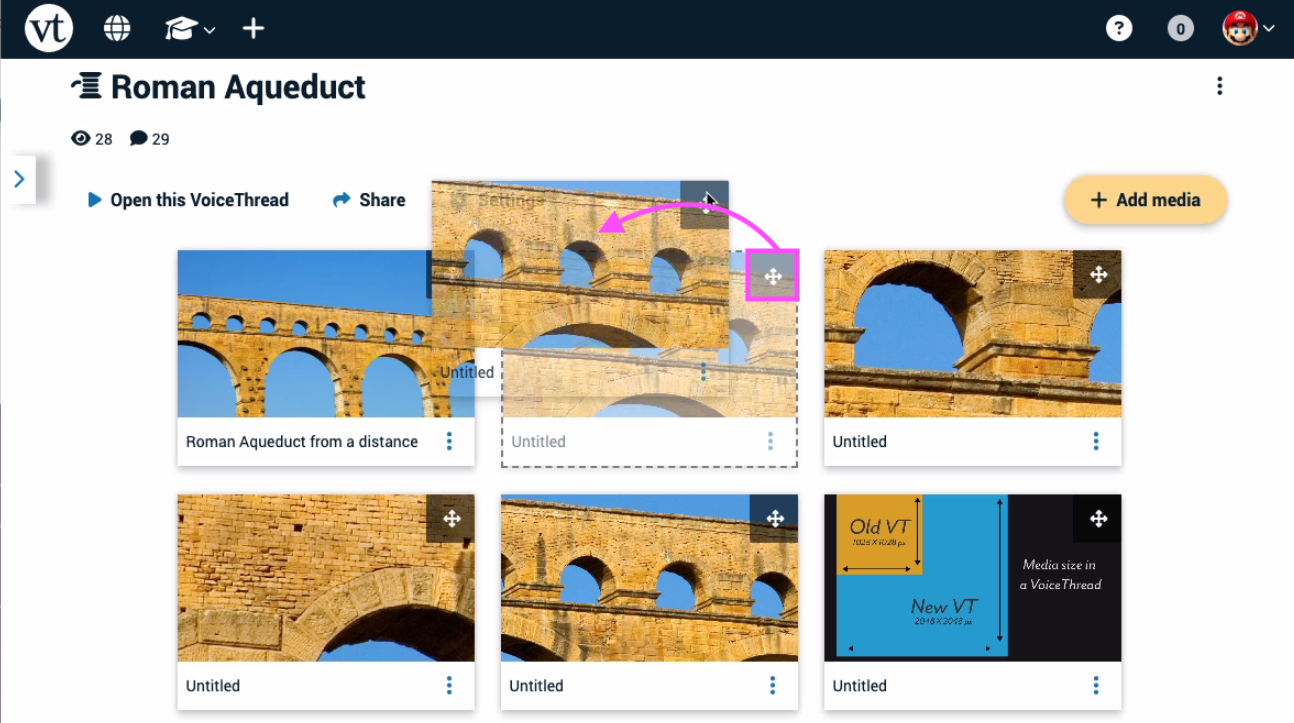Expand the left sidebar chevron
1294x723 pixels.
coord(20,179)
